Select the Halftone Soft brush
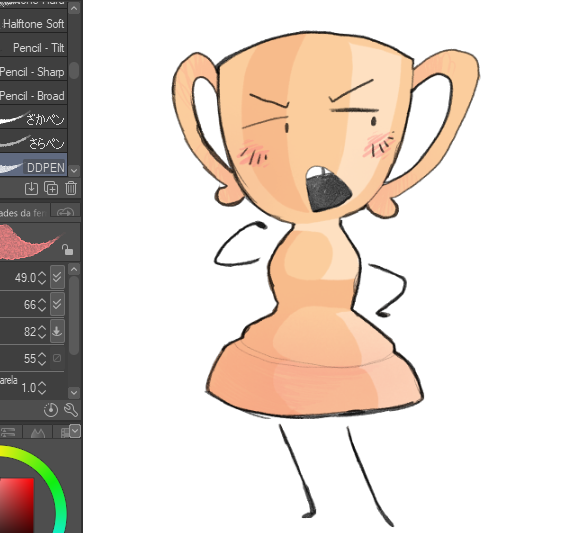The height and width of the screenshot is (533, 580). tap(33, 24)
